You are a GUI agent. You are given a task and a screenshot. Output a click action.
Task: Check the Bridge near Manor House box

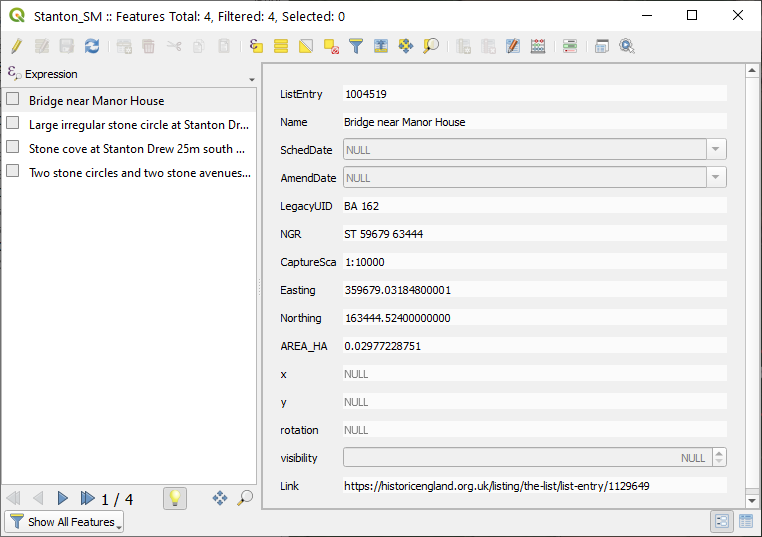tap(13, 100)
